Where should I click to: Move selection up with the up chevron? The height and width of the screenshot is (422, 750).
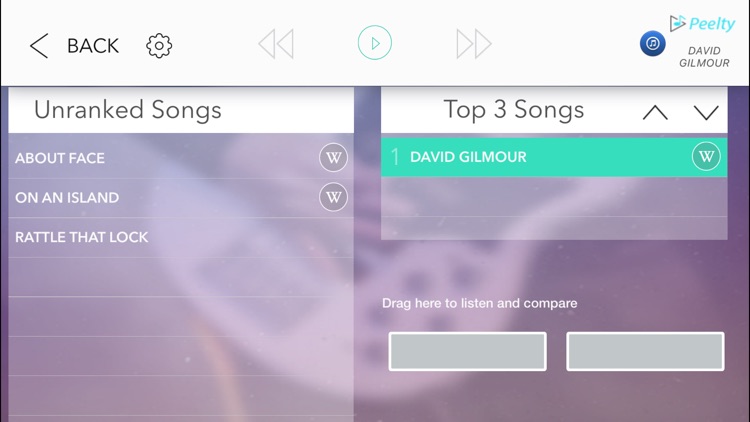(655, 112)
